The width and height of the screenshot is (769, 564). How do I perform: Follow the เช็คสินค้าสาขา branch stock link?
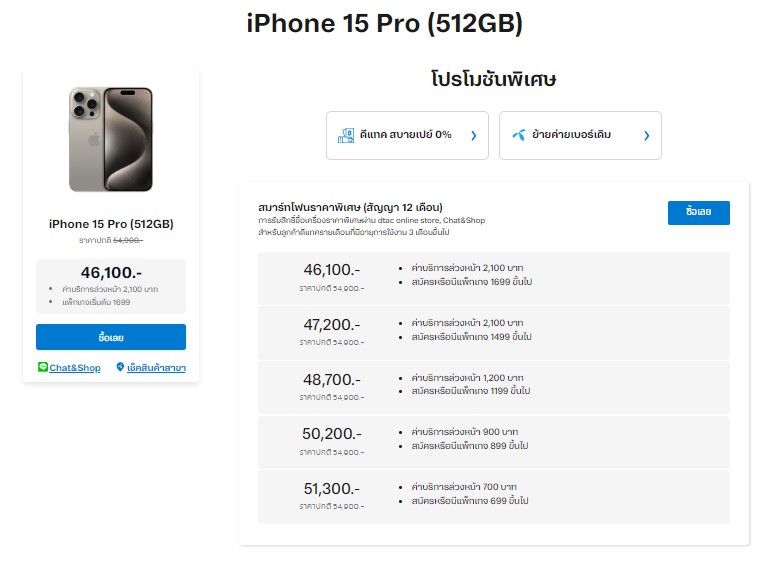point(156,368)
